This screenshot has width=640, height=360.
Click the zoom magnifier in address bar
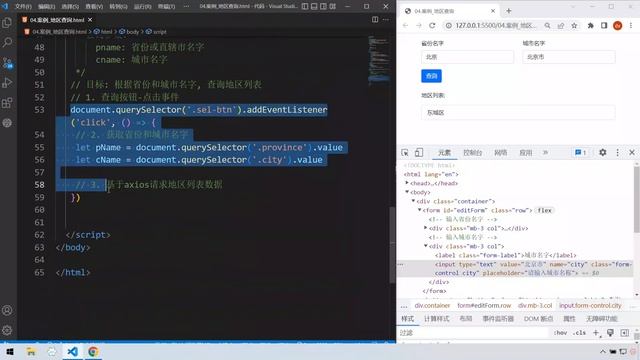click(x=547, y=25)
